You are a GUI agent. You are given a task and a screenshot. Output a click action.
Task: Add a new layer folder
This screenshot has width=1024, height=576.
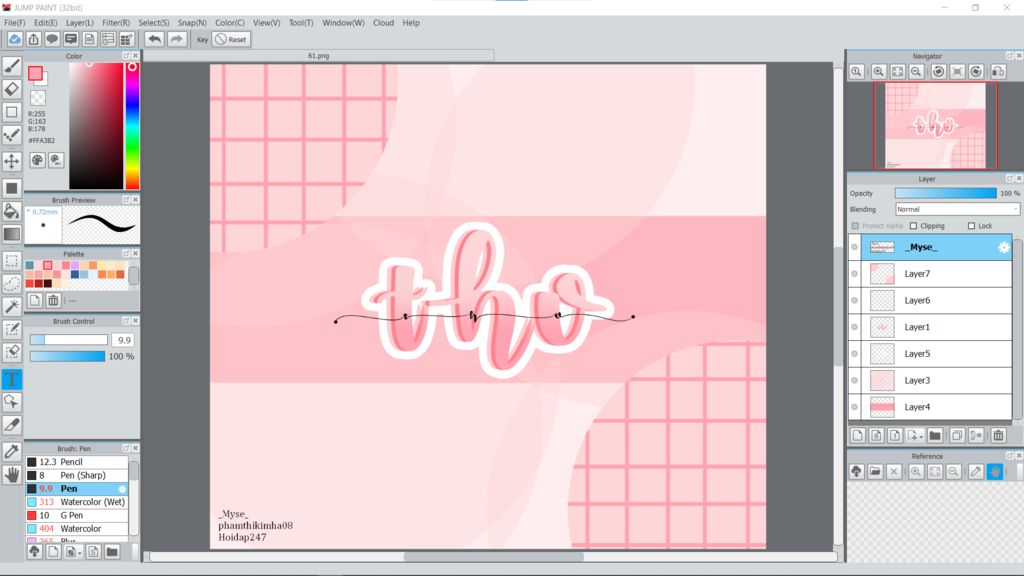pyautogui.click(x=935, y=436)
